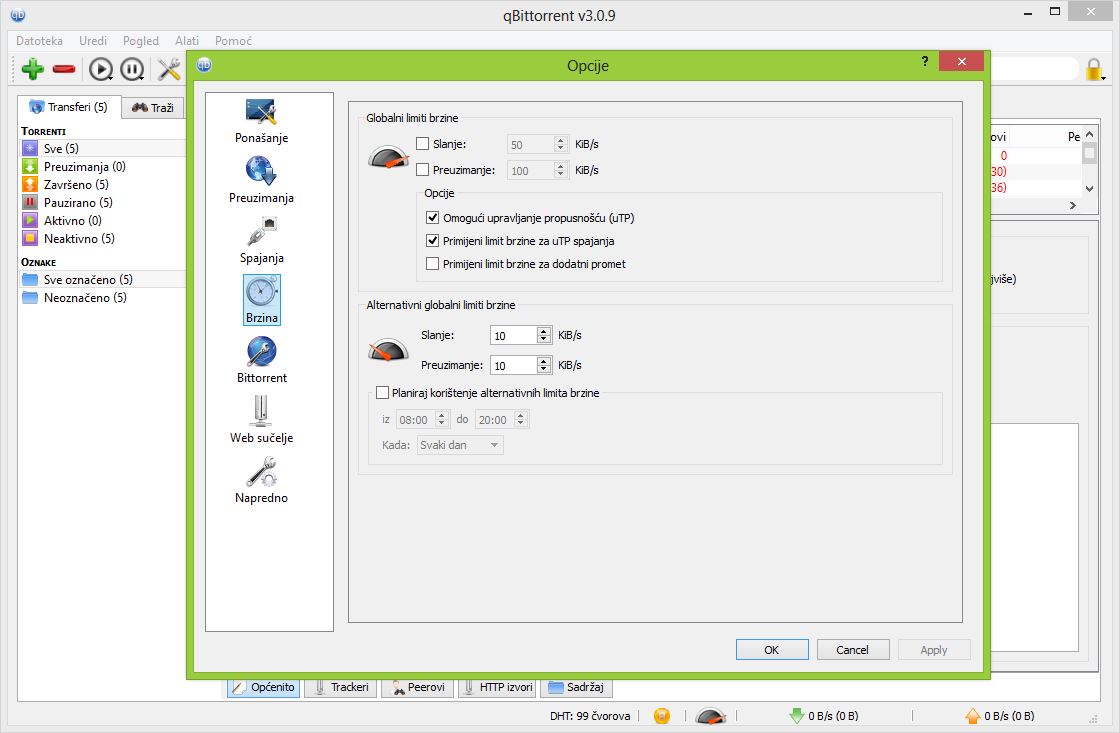1120x733 pixels.
Task: Click the 20:00 end time spinner
Action: [x=502, y=419]
